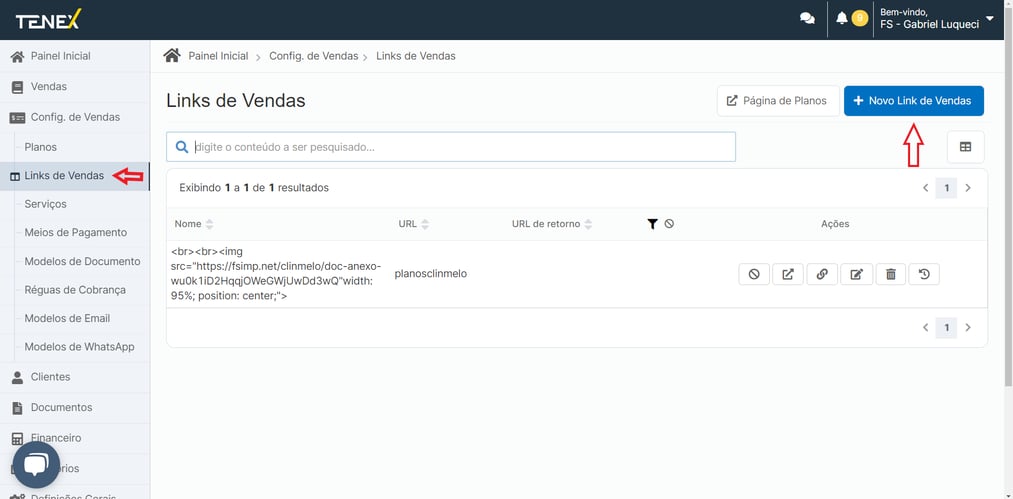This screenshot has width=1013, height=499.
Task: Go to previous page in top pagination
Action: pyautogui.click(x=925, y=188)
